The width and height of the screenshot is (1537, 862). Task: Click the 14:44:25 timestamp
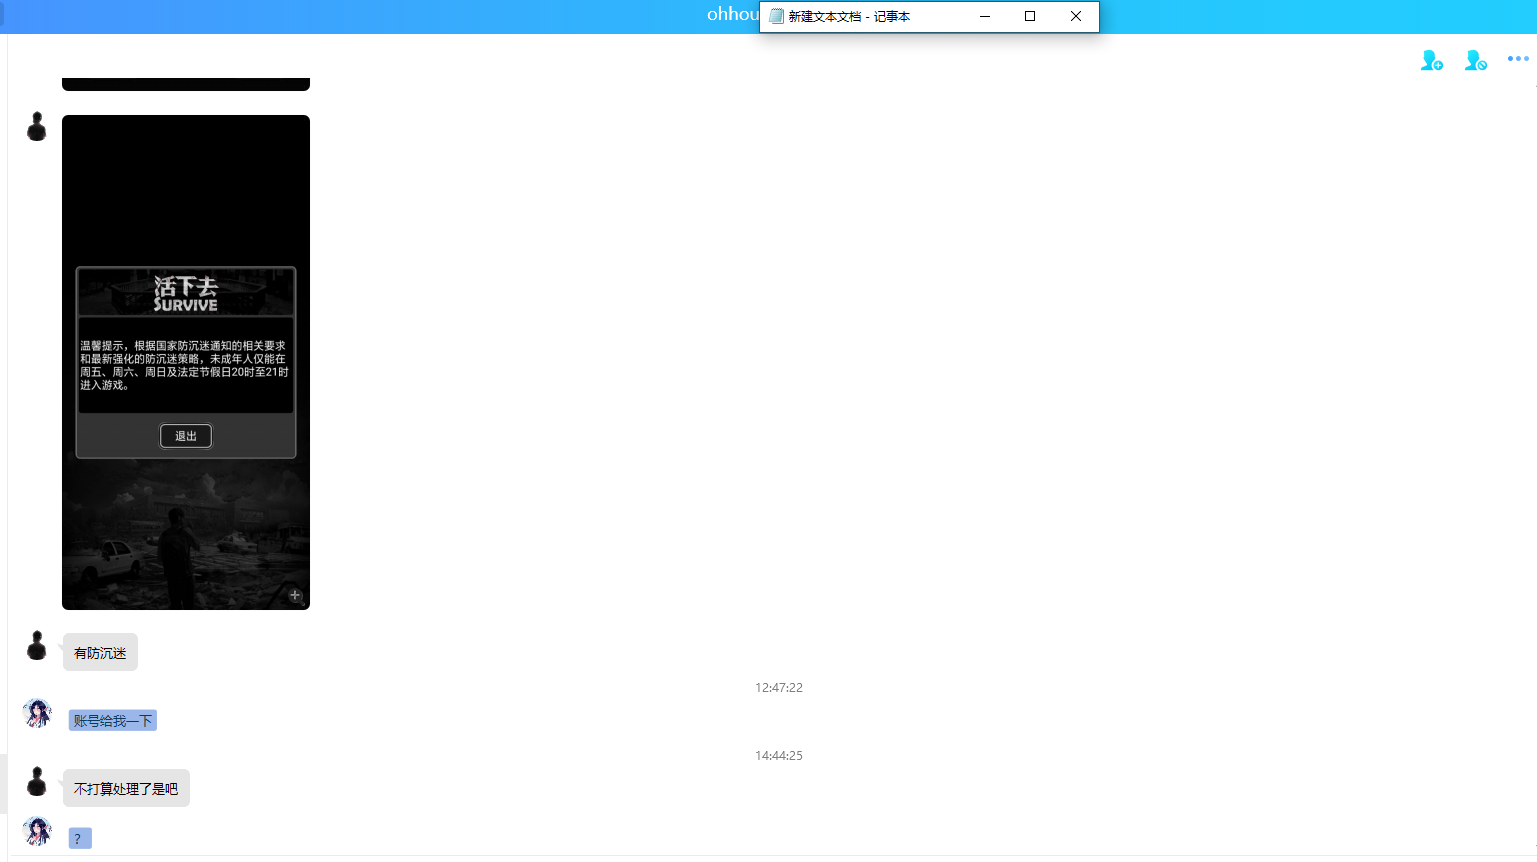[779, 755]
